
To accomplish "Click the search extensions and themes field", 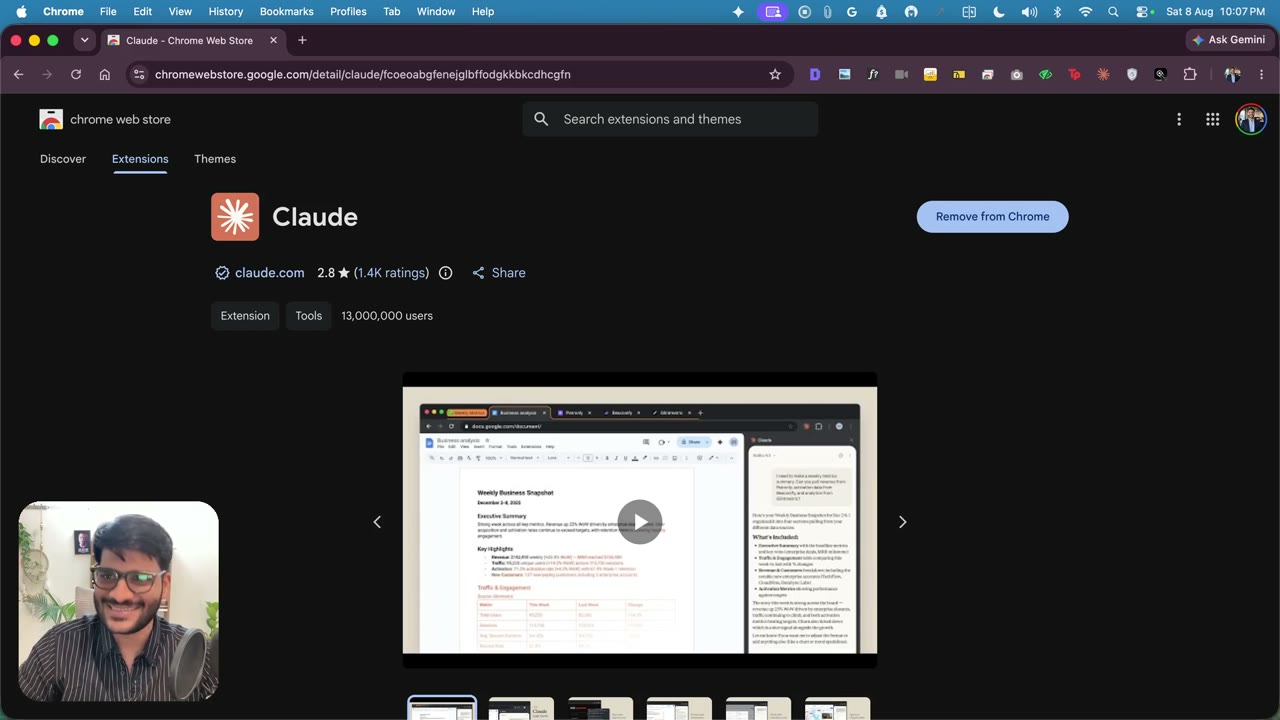I will (670, 119).
